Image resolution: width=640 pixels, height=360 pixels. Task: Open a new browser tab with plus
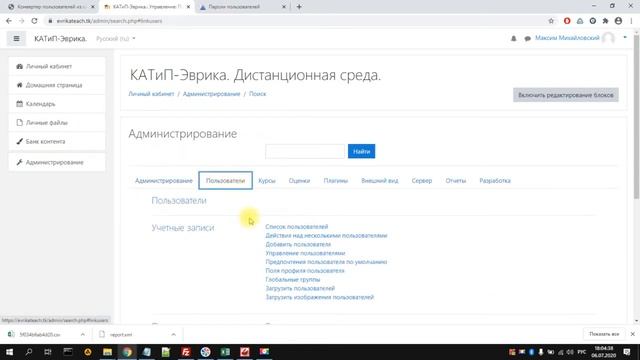[x=299, y=7]
